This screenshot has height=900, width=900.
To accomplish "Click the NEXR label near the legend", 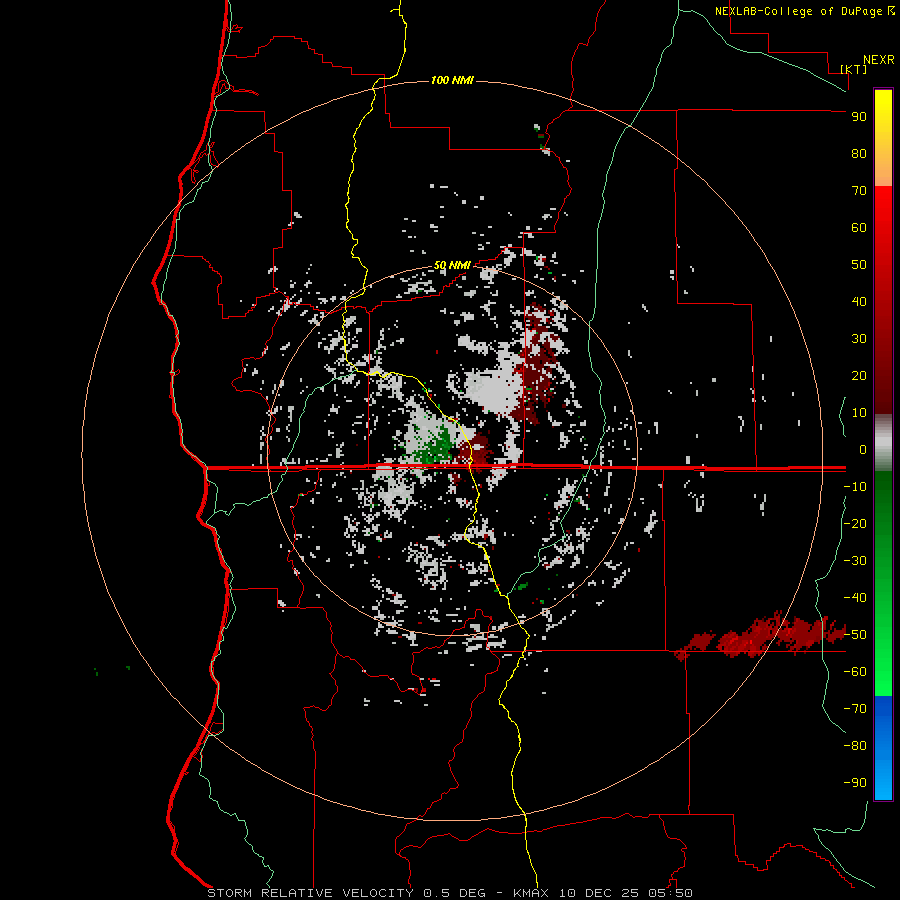I will (879, 60).
